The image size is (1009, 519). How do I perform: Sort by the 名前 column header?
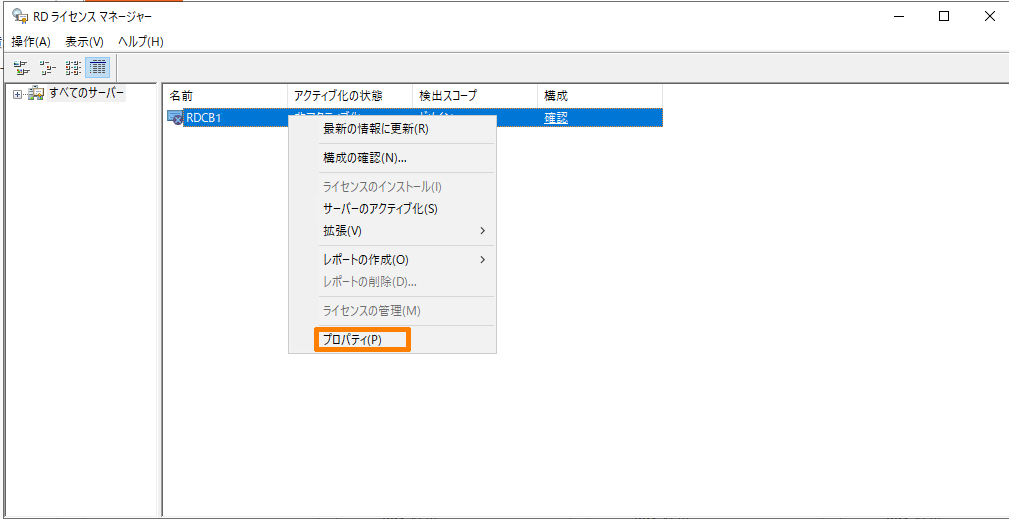225,96
